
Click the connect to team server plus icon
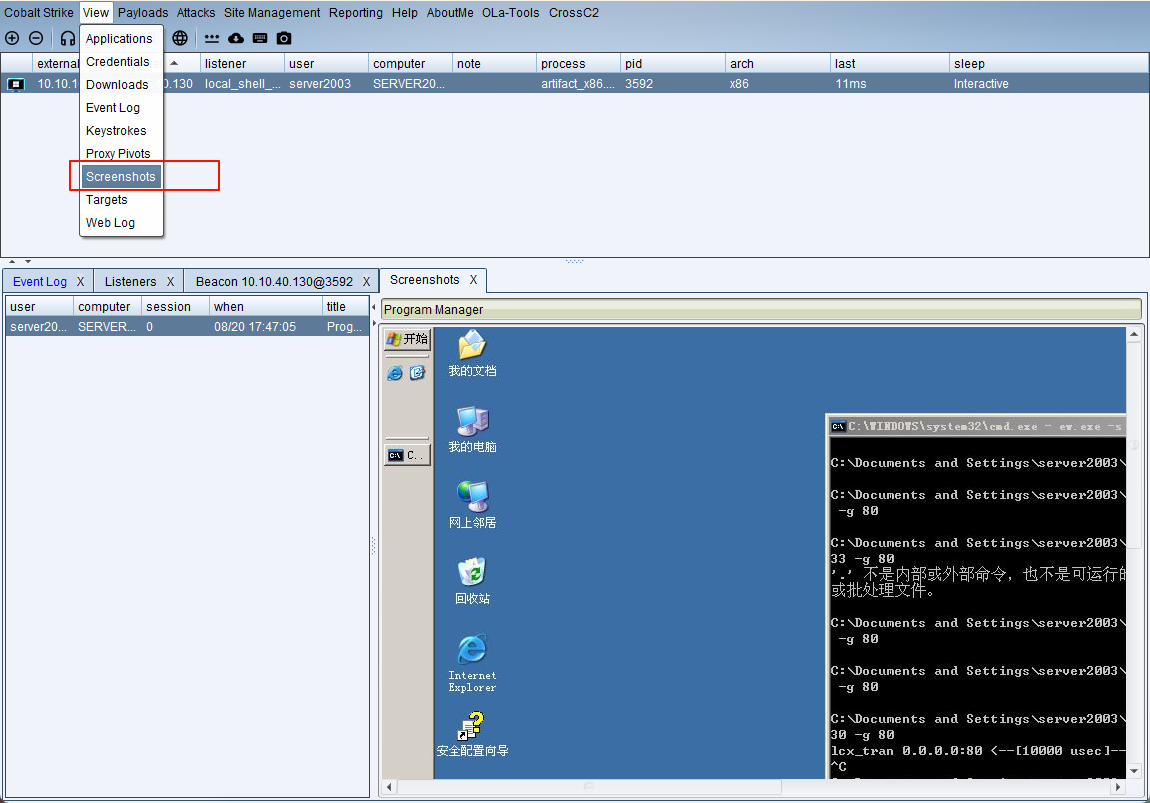click(12, 38)
